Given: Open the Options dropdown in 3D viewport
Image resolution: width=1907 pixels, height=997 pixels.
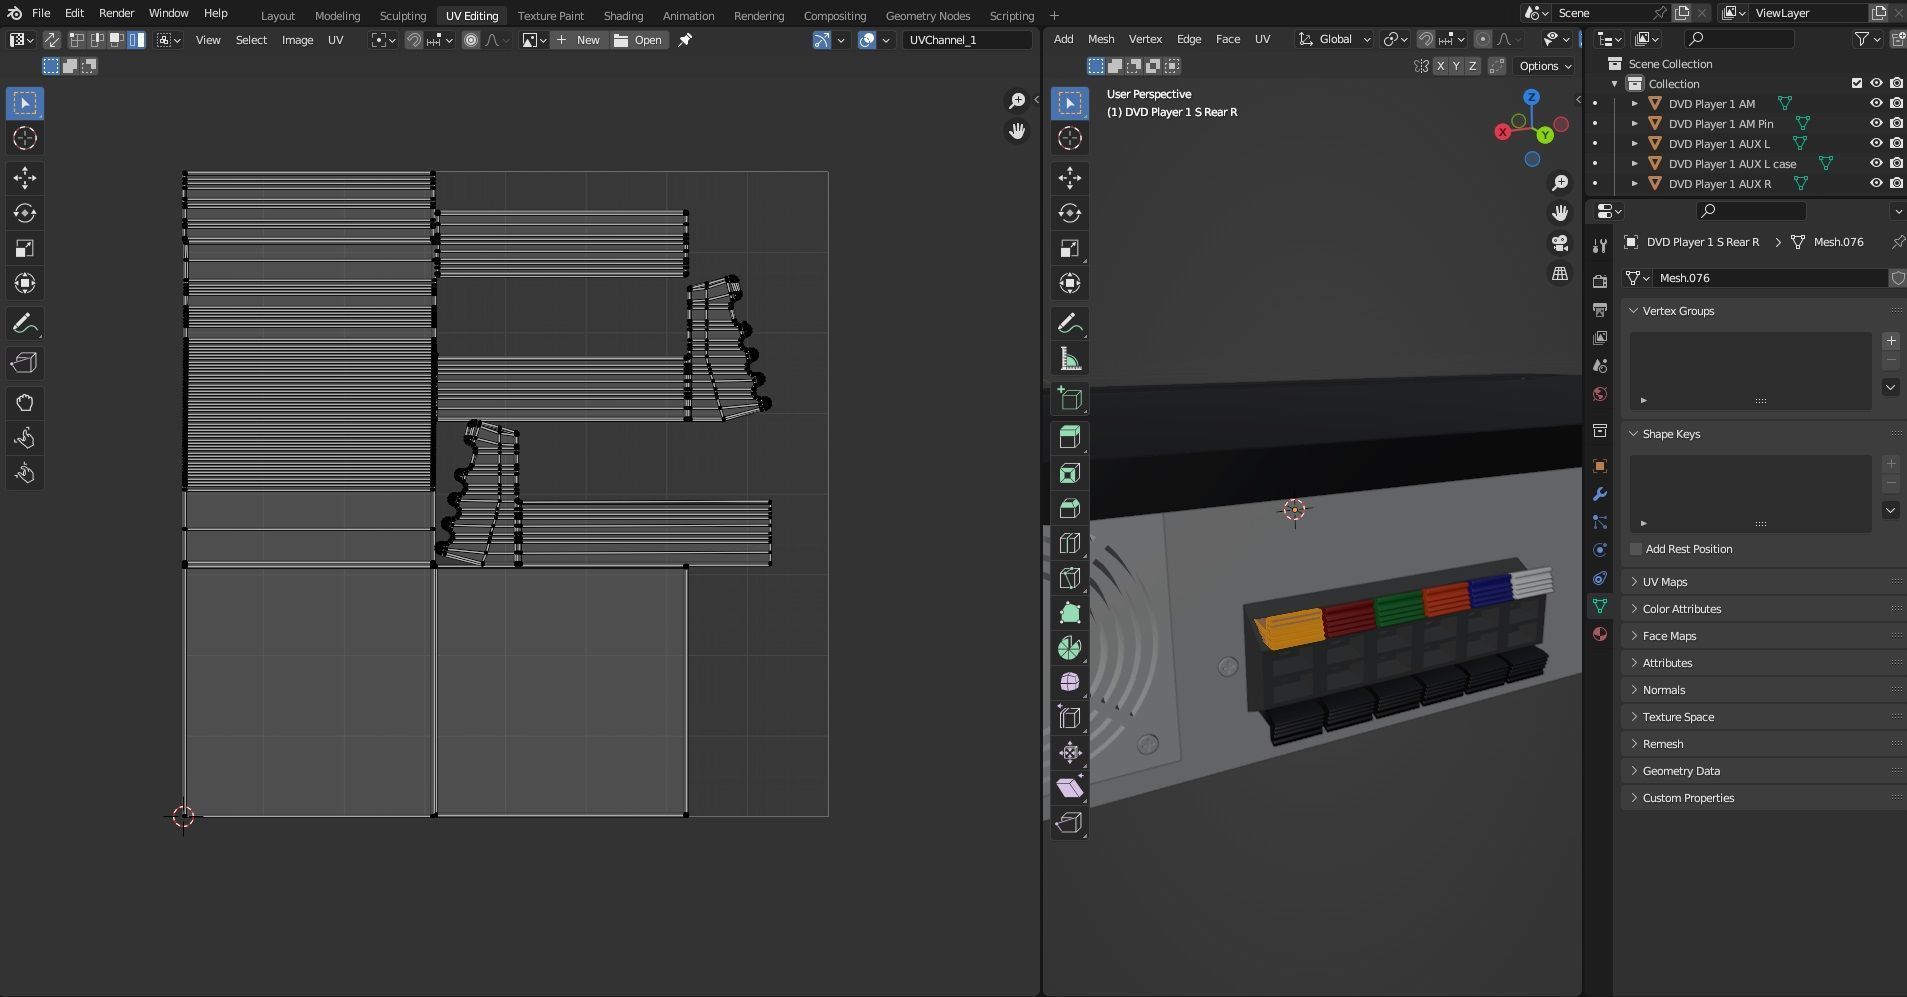Looking at the screenshot, I should coord(1545,66).
